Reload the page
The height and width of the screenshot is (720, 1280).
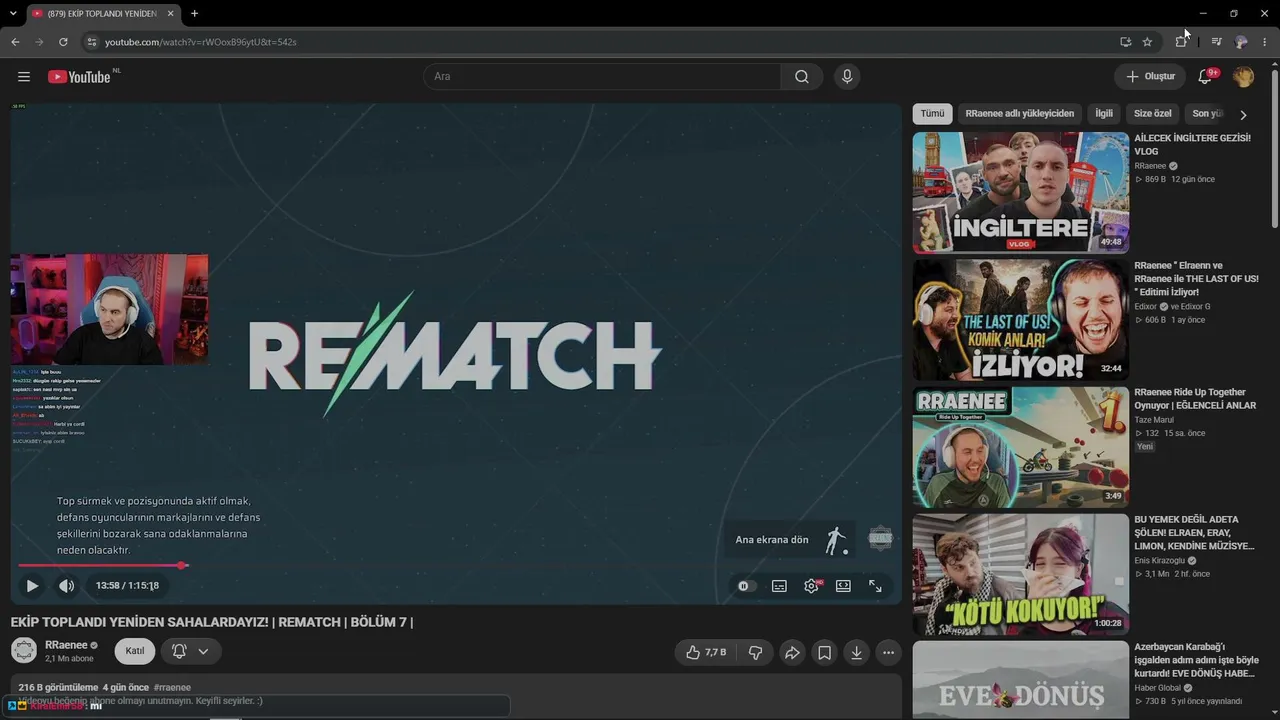[63, 42]
